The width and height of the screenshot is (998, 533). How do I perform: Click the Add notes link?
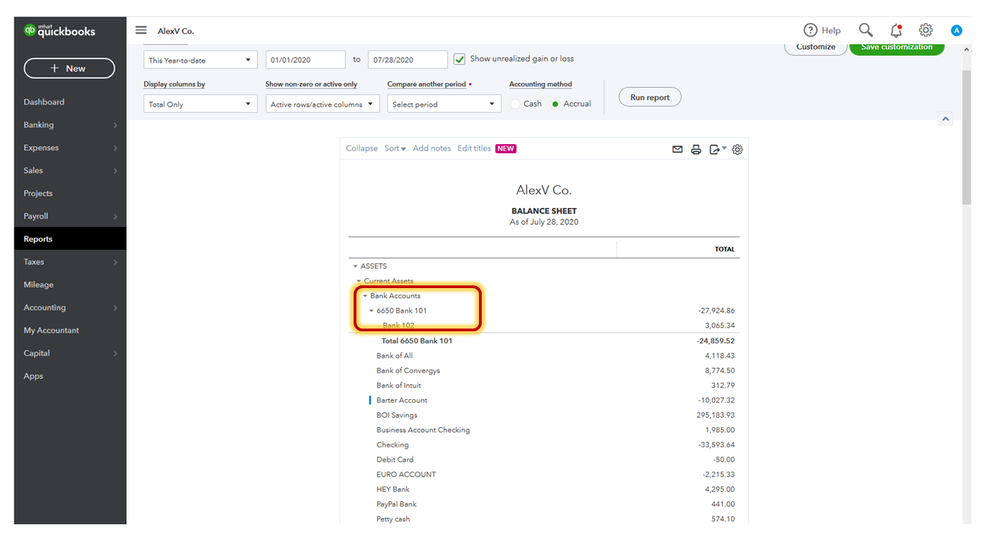pyautogui.click(x=432, y=149)
